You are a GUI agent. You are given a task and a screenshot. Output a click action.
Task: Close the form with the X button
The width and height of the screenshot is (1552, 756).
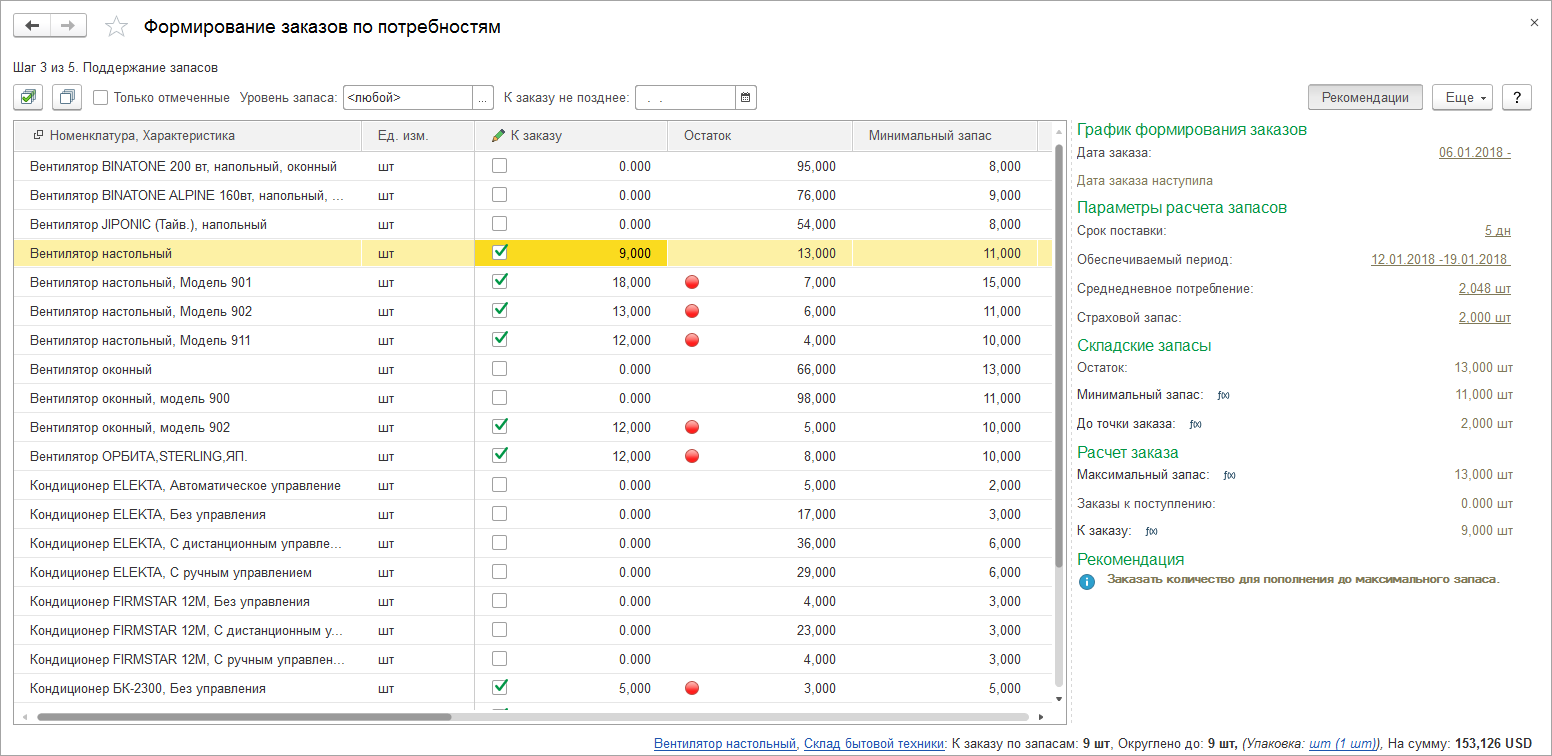pos(1534,22)
